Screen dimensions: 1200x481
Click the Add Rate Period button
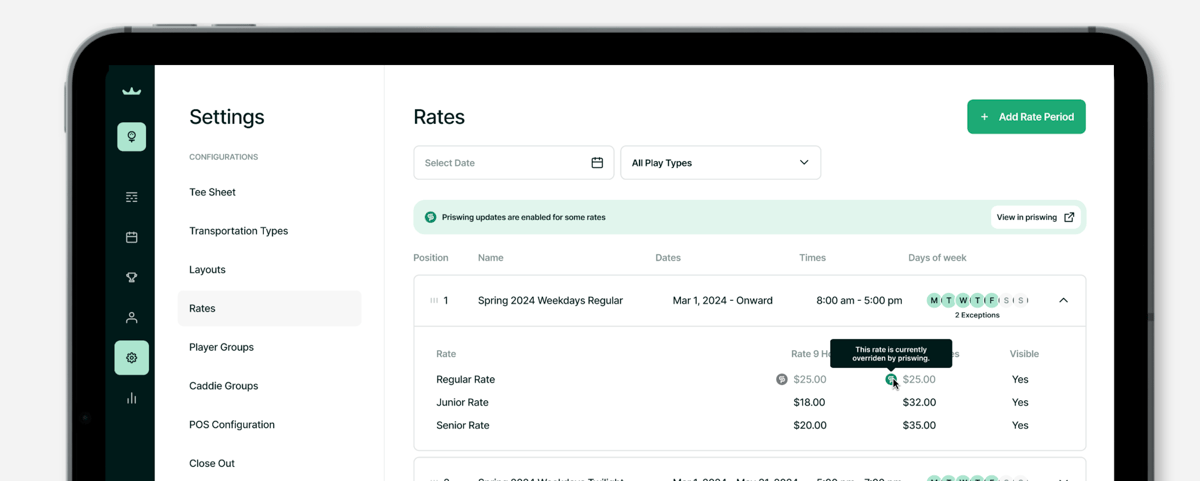pos(1026,117)
